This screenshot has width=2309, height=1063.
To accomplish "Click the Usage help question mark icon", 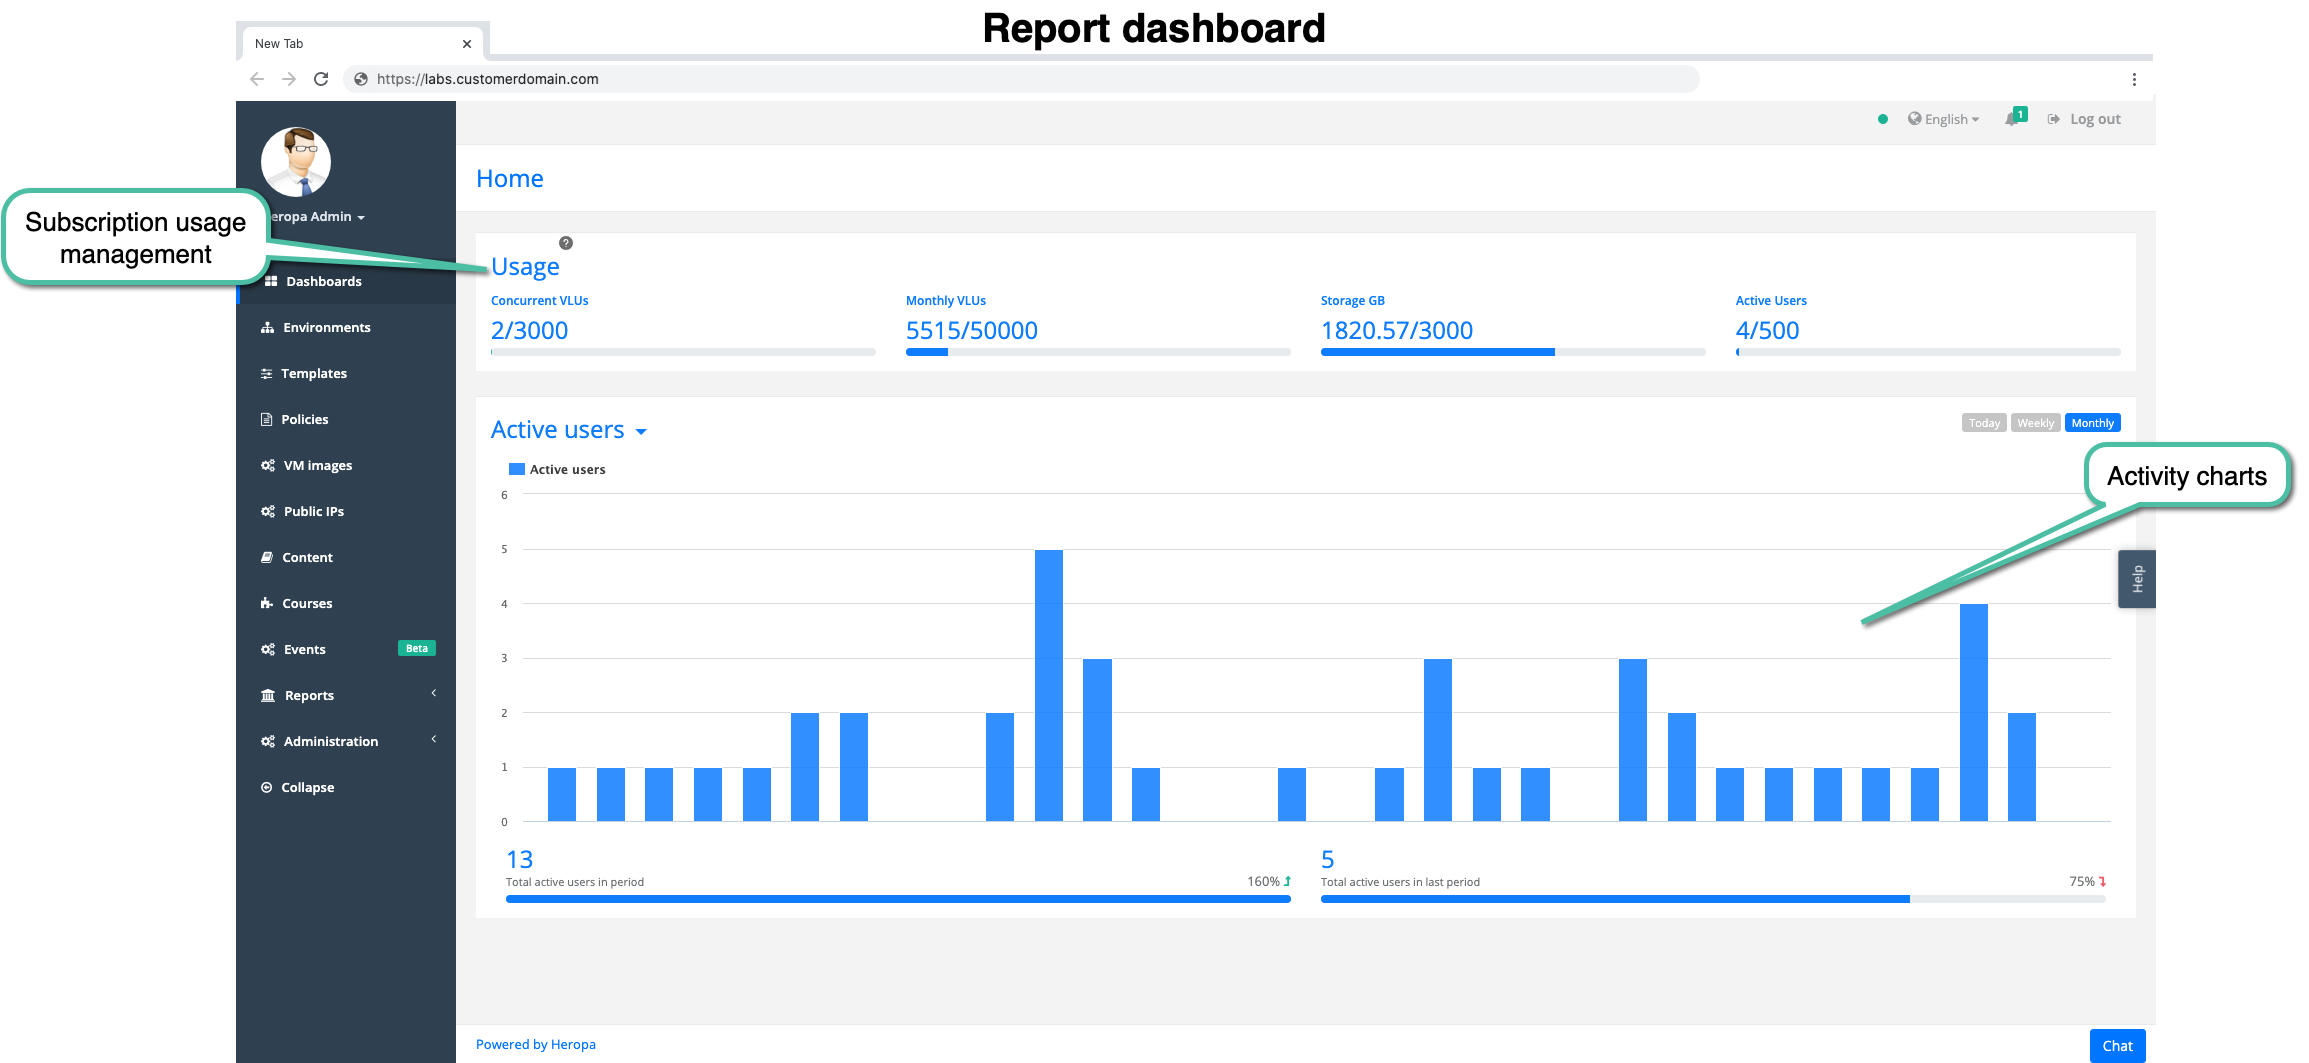I will tap(566, 243).
